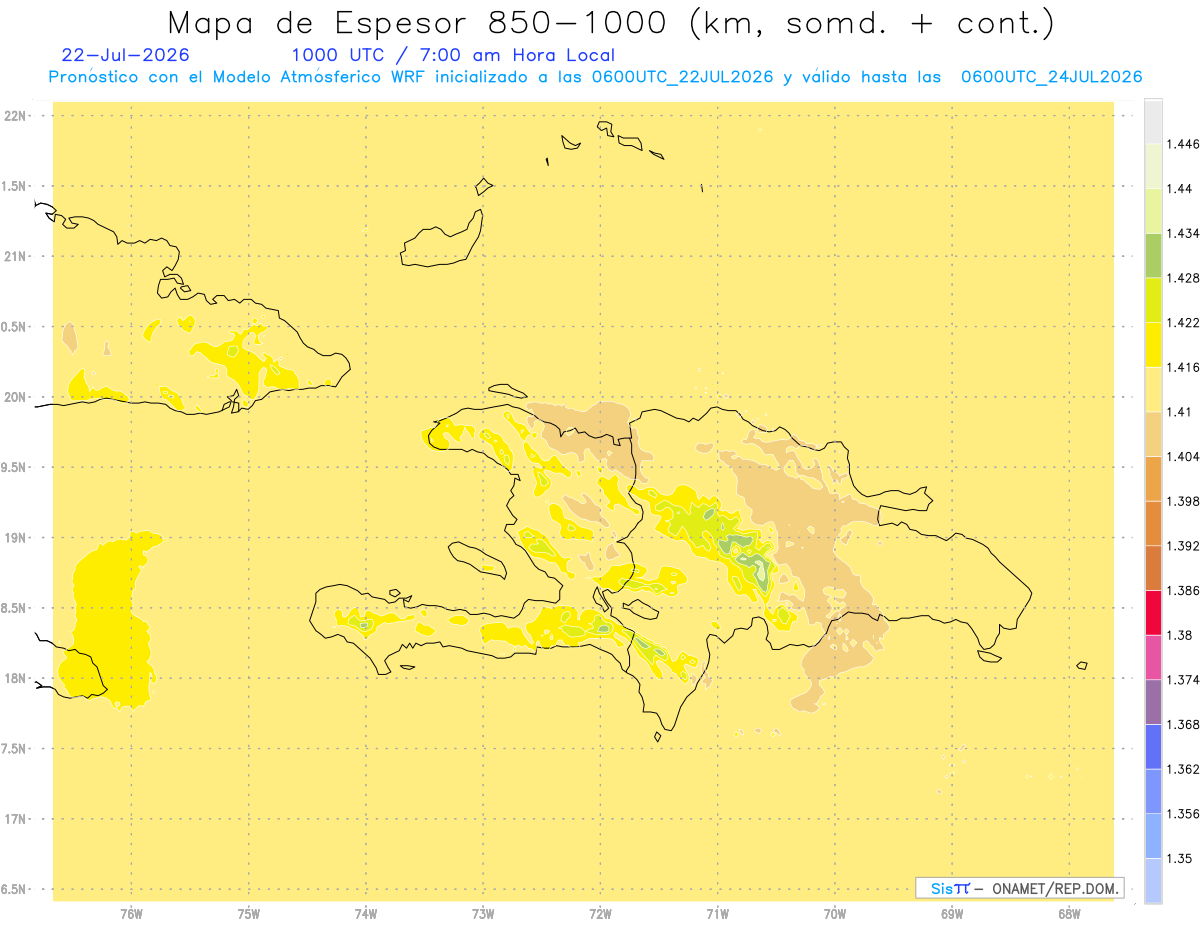Click the 22N latitude label
Screen dimensions: 1200x927
tap(17, 116)
